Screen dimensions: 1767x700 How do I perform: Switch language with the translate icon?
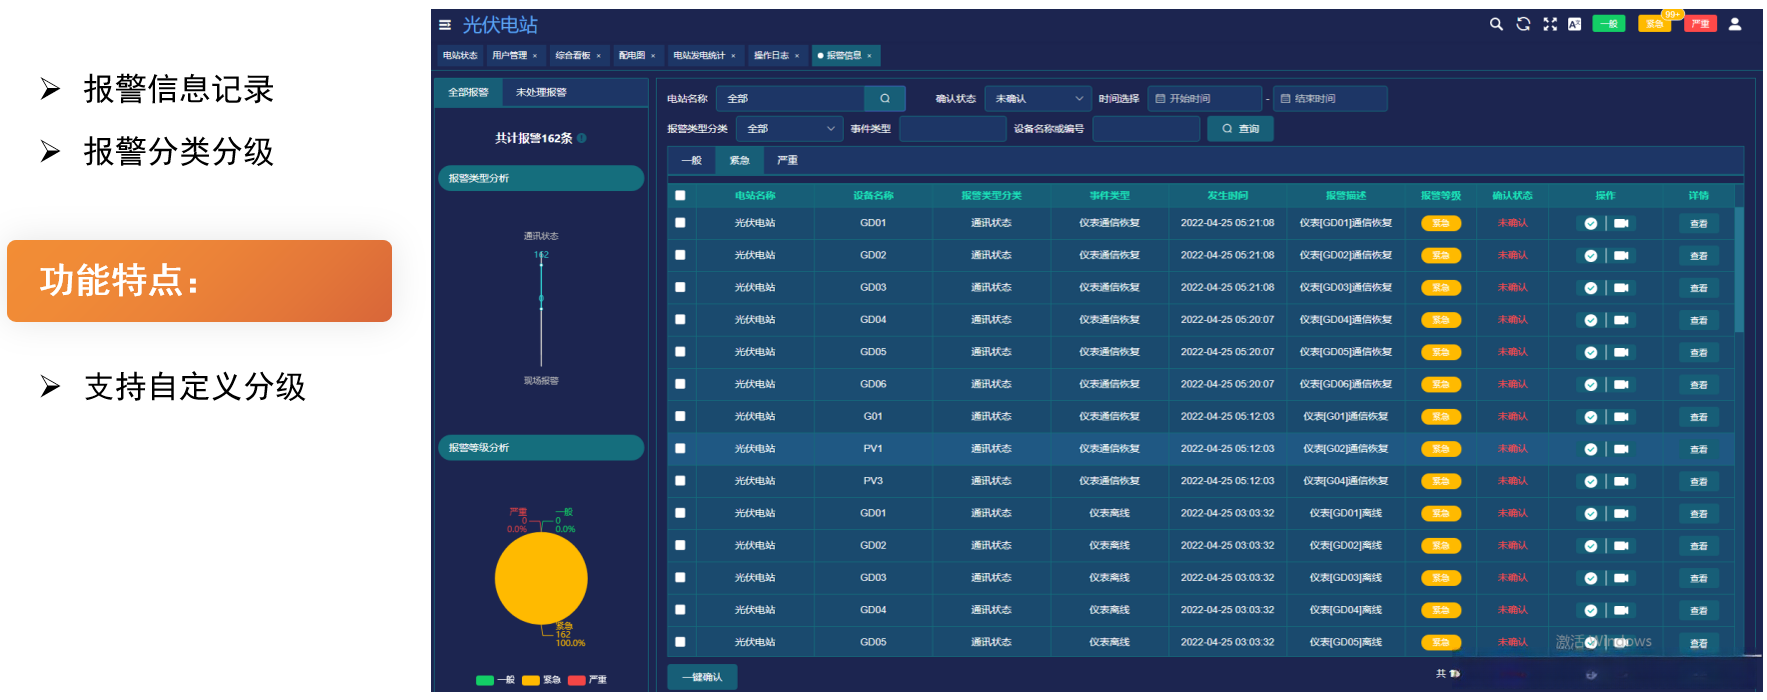point(1575,24)
